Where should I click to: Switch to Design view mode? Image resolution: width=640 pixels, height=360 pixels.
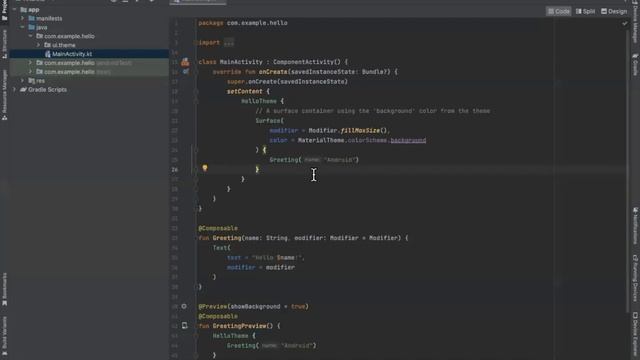[613, 11]
